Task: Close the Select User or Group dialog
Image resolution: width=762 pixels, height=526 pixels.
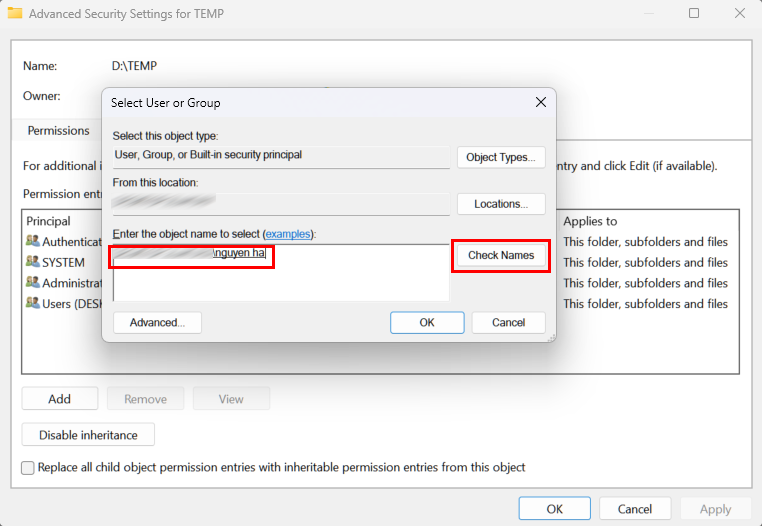Action: pyautogui.click(x=540, y=102)
